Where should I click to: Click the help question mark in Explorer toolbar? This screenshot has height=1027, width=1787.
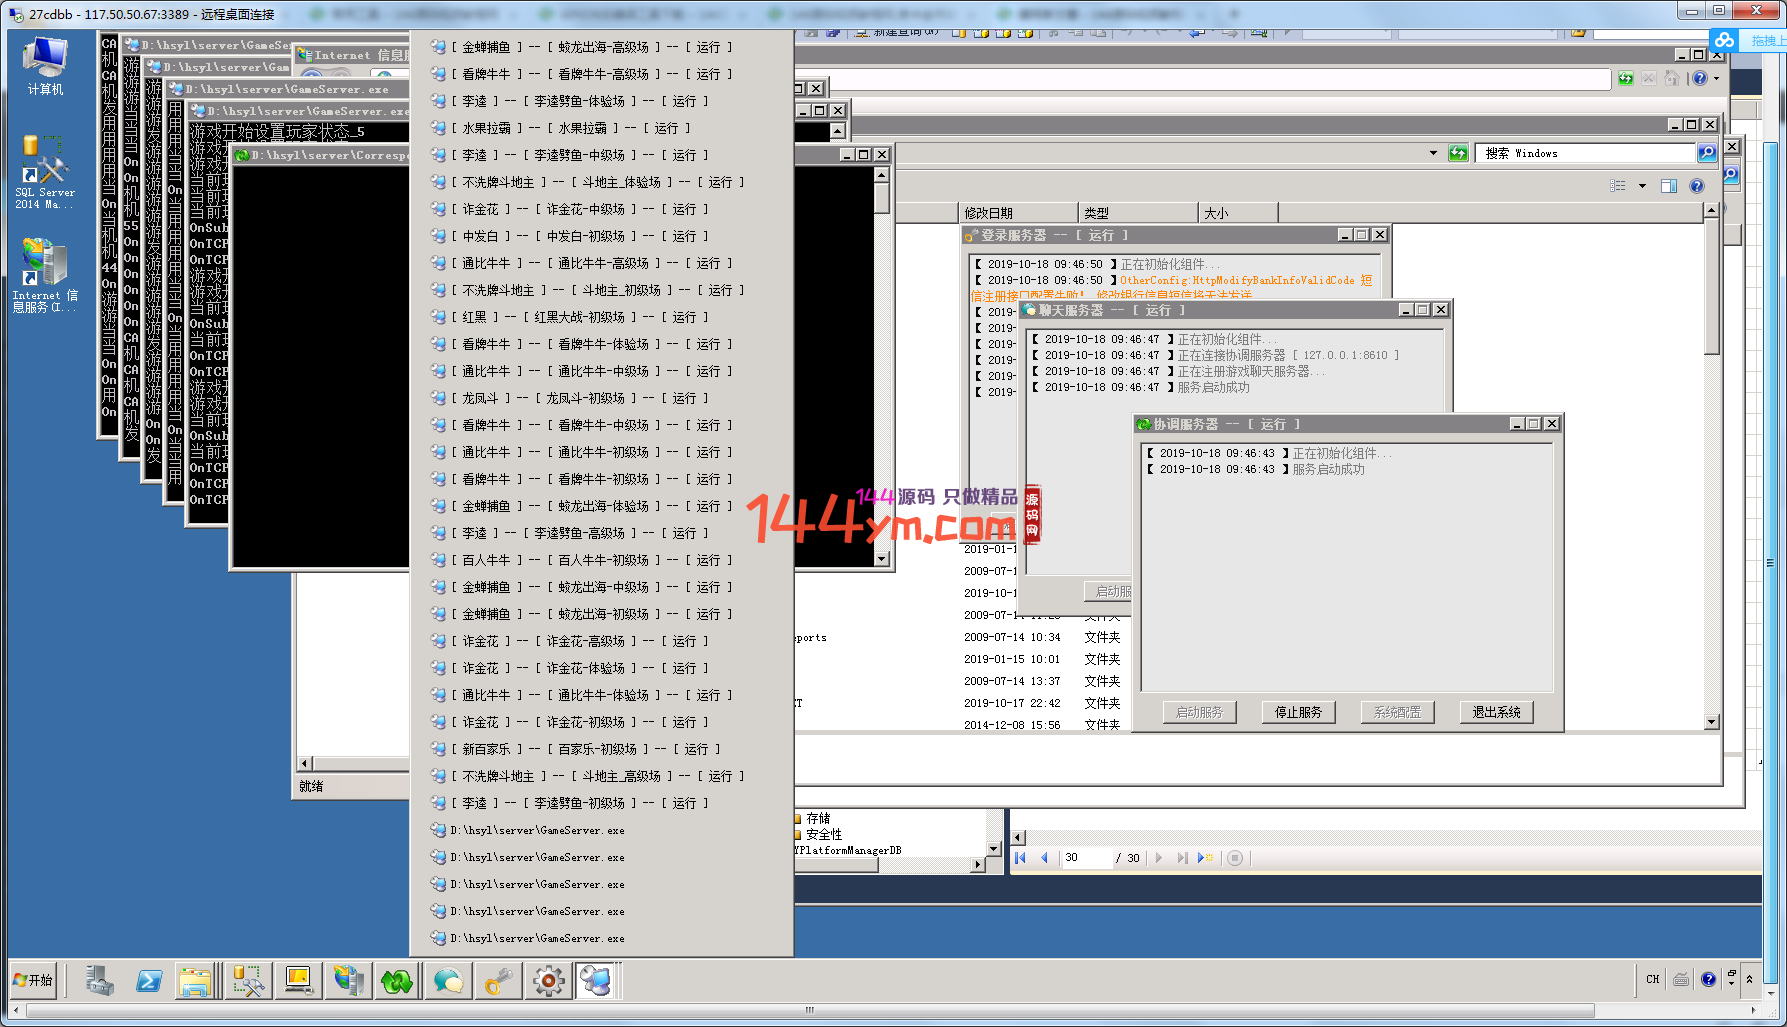pos(1696,186)
